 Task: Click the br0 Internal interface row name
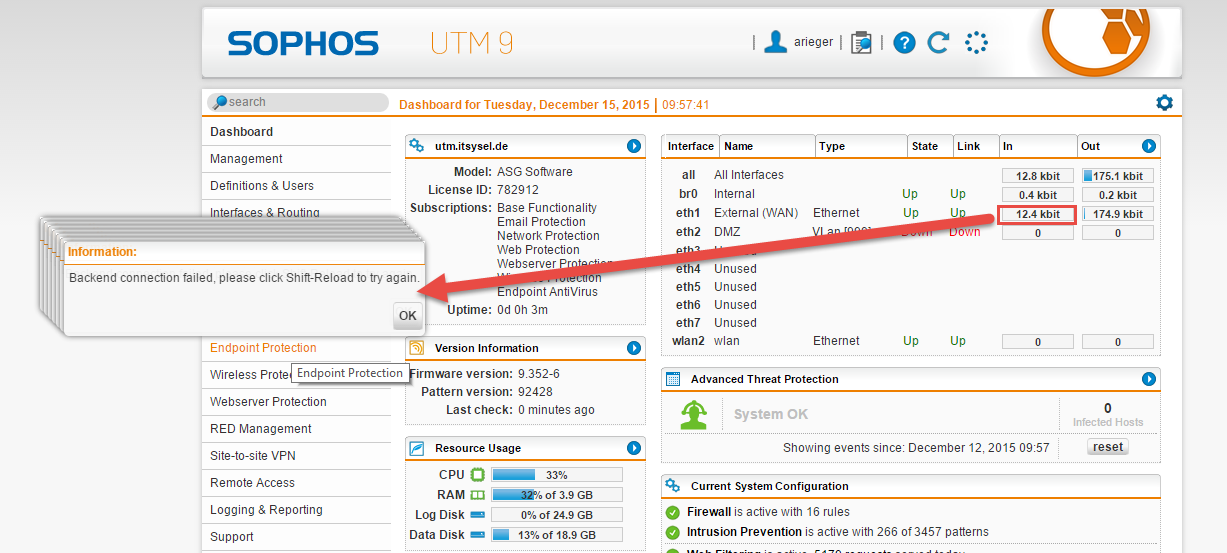[x=734, y=194]
